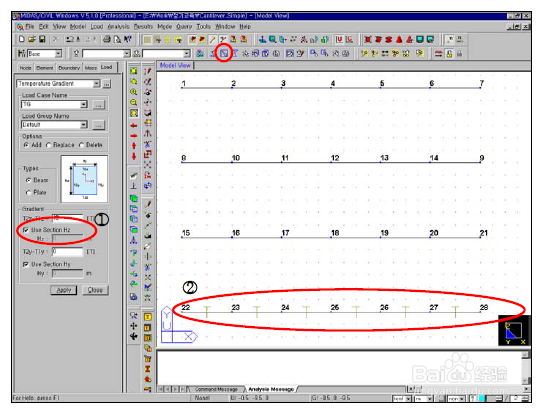Toggle the Use Section Hz checkbox
538x410 pixels.
click(x=26, y=230)
